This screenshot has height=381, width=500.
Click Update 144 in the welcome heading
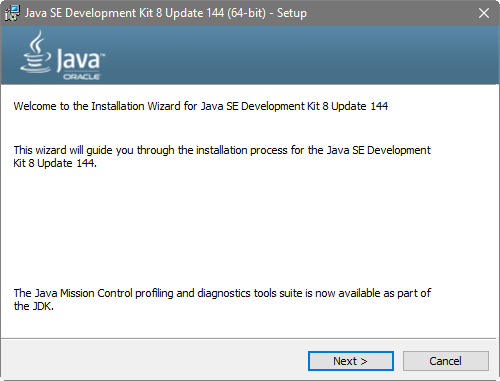coord(360,106)
